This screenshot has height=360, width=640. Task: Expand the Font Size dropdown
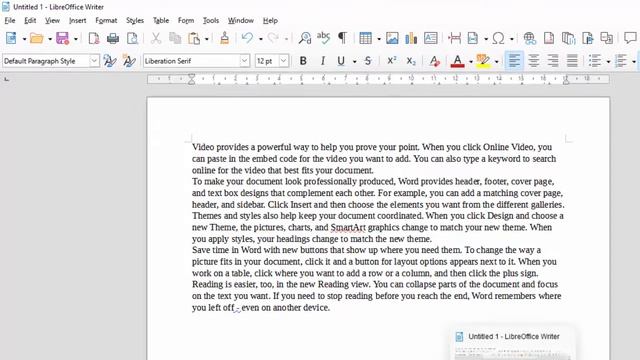(x=284, y=61)
